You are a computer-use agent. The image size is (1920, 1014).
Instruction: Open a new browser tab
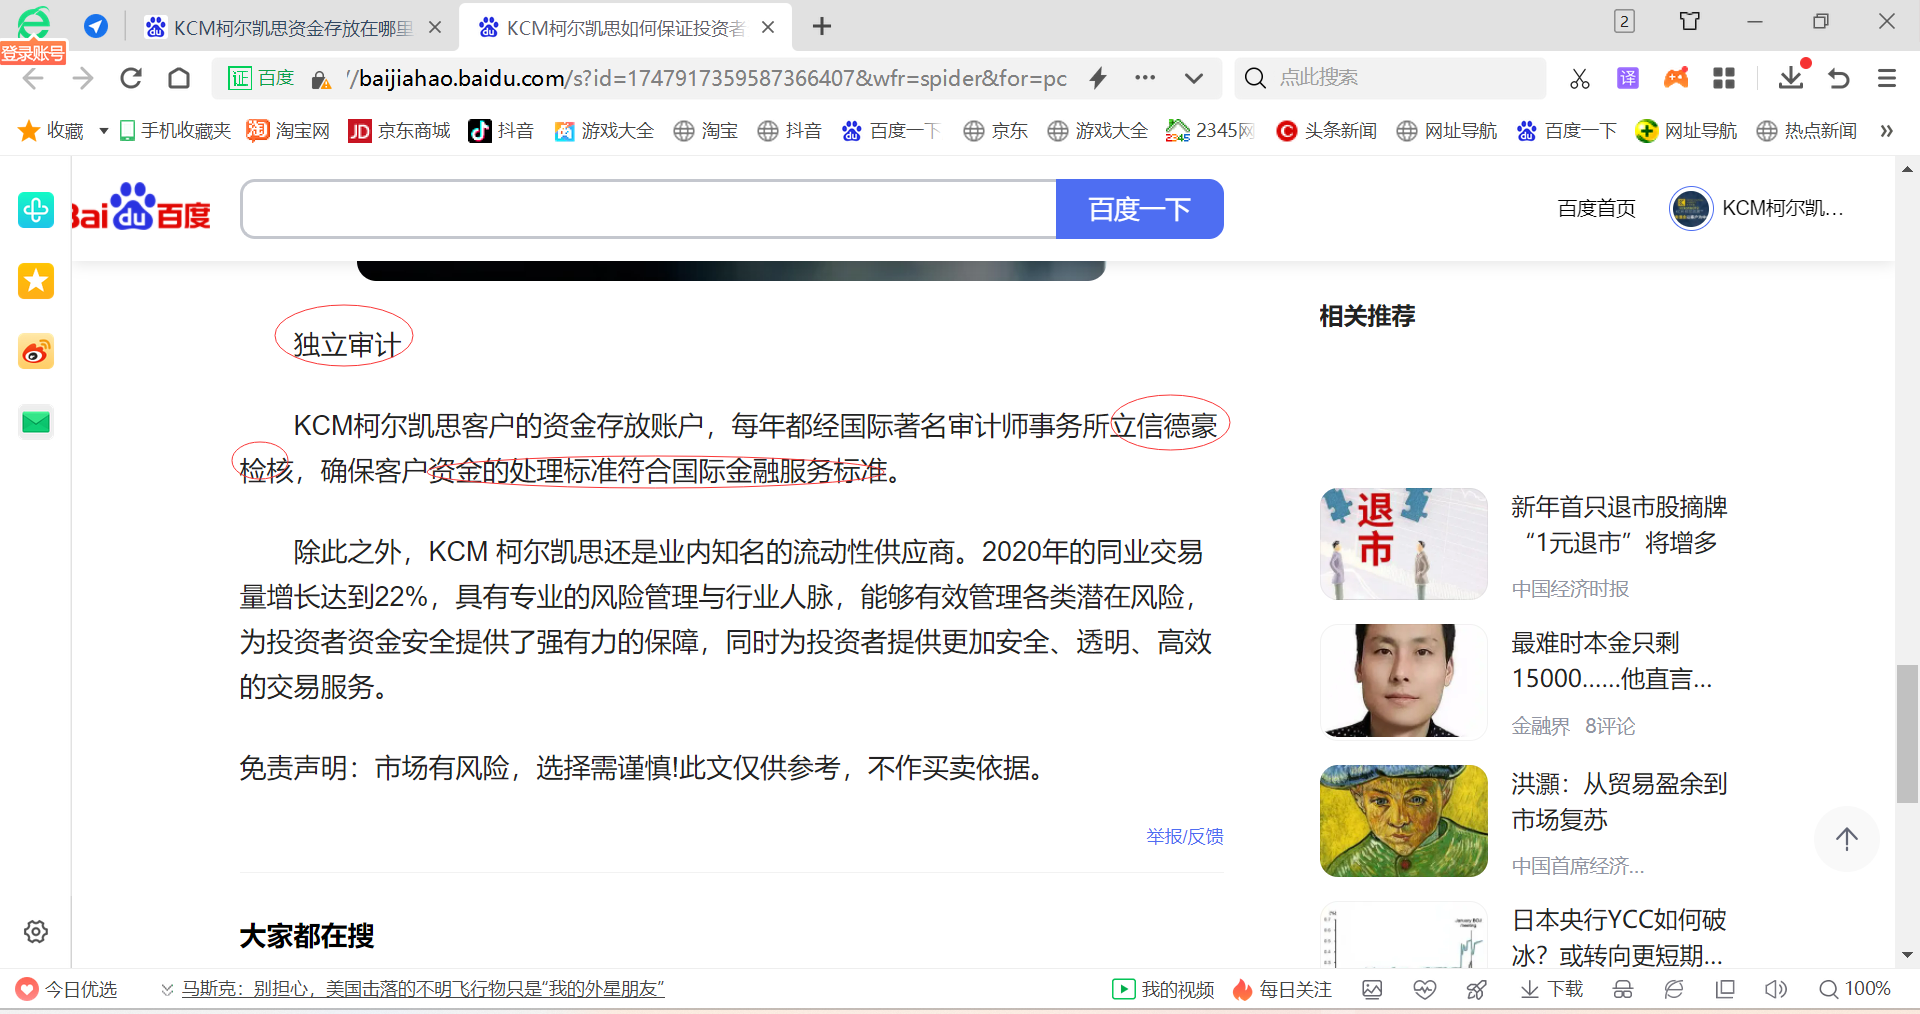pyautogui.click(x=822, y=27)
